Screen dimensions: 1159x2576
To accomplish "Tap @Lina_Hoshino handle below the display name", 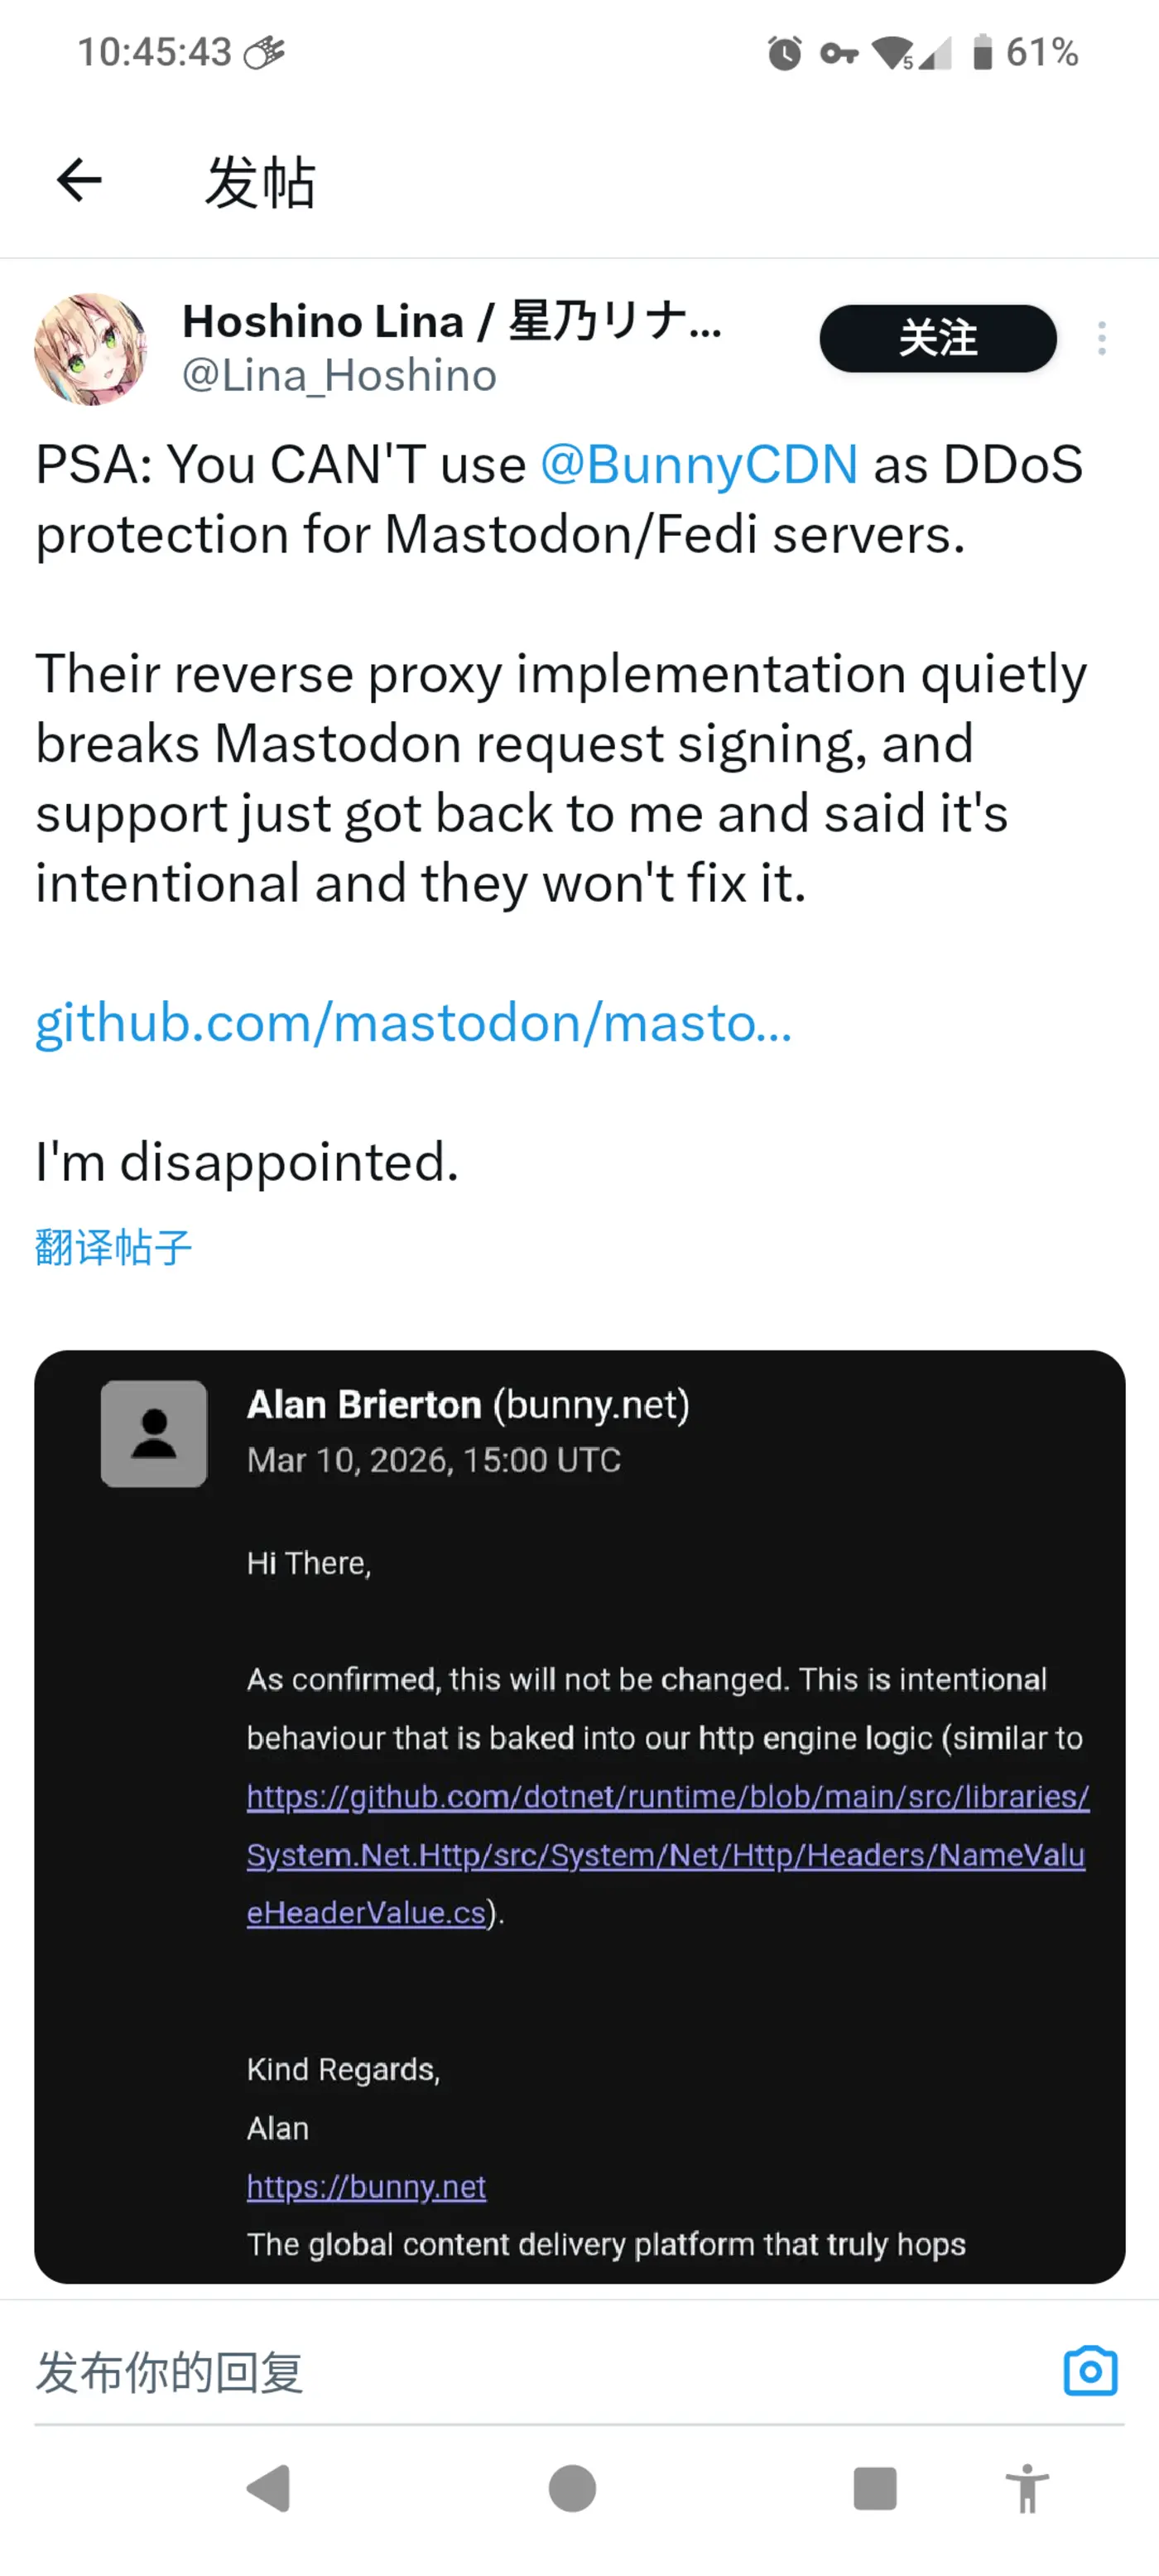I will point(337,376).
